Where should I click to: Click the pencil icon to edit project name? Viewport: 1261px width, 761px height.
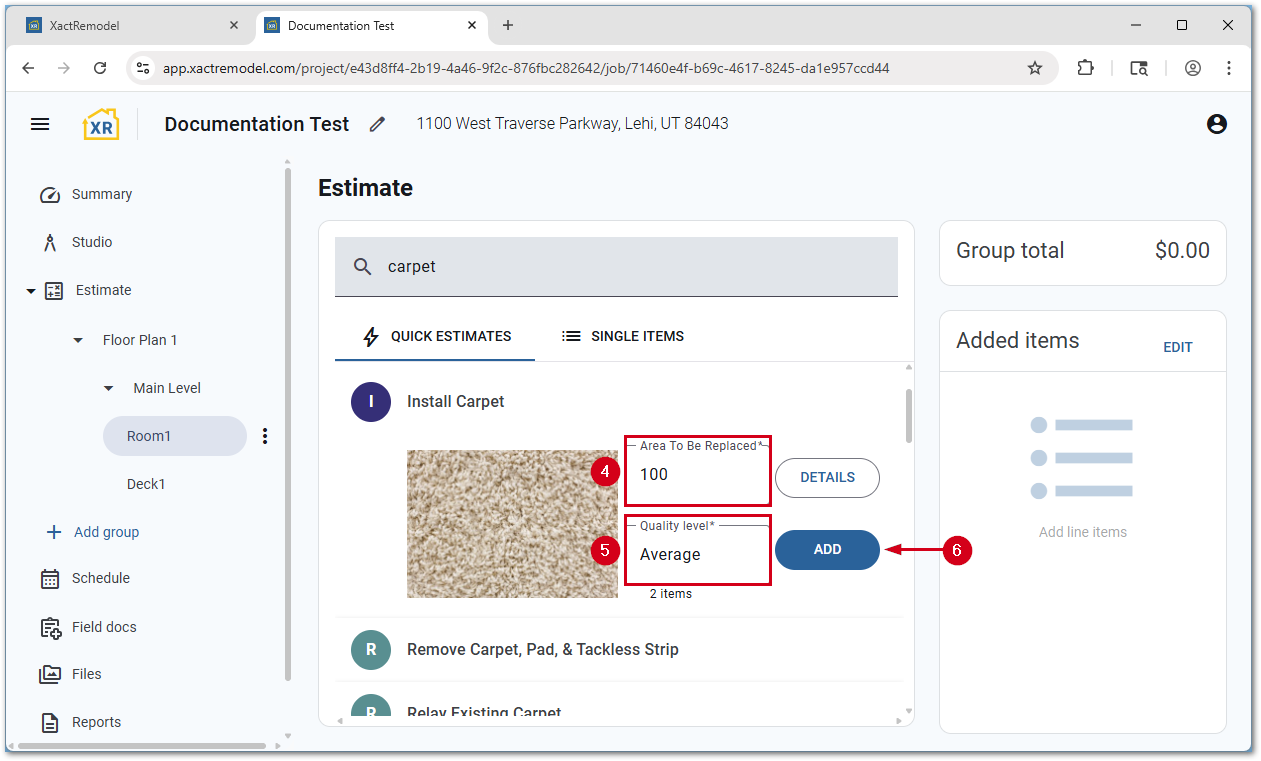point(377,124)
